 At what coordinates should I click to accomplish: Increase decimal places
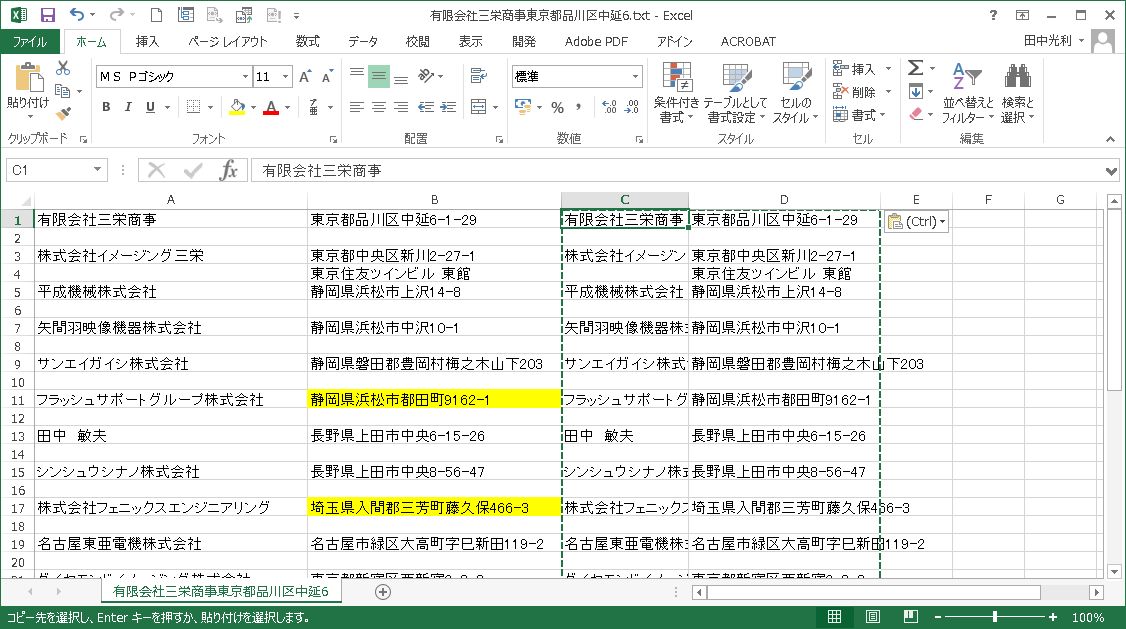pyautogui.click(x=609, y=107)
